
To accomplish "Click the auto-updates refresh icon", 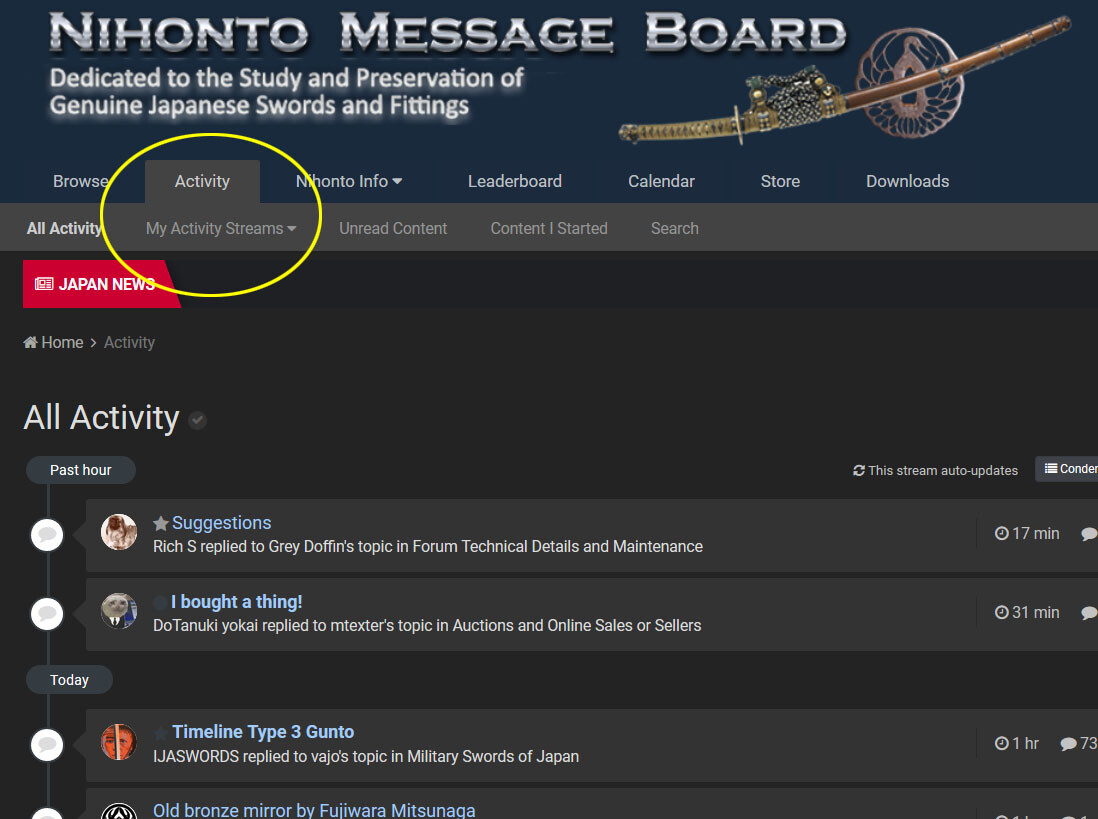I will click(x=859, y=470).
